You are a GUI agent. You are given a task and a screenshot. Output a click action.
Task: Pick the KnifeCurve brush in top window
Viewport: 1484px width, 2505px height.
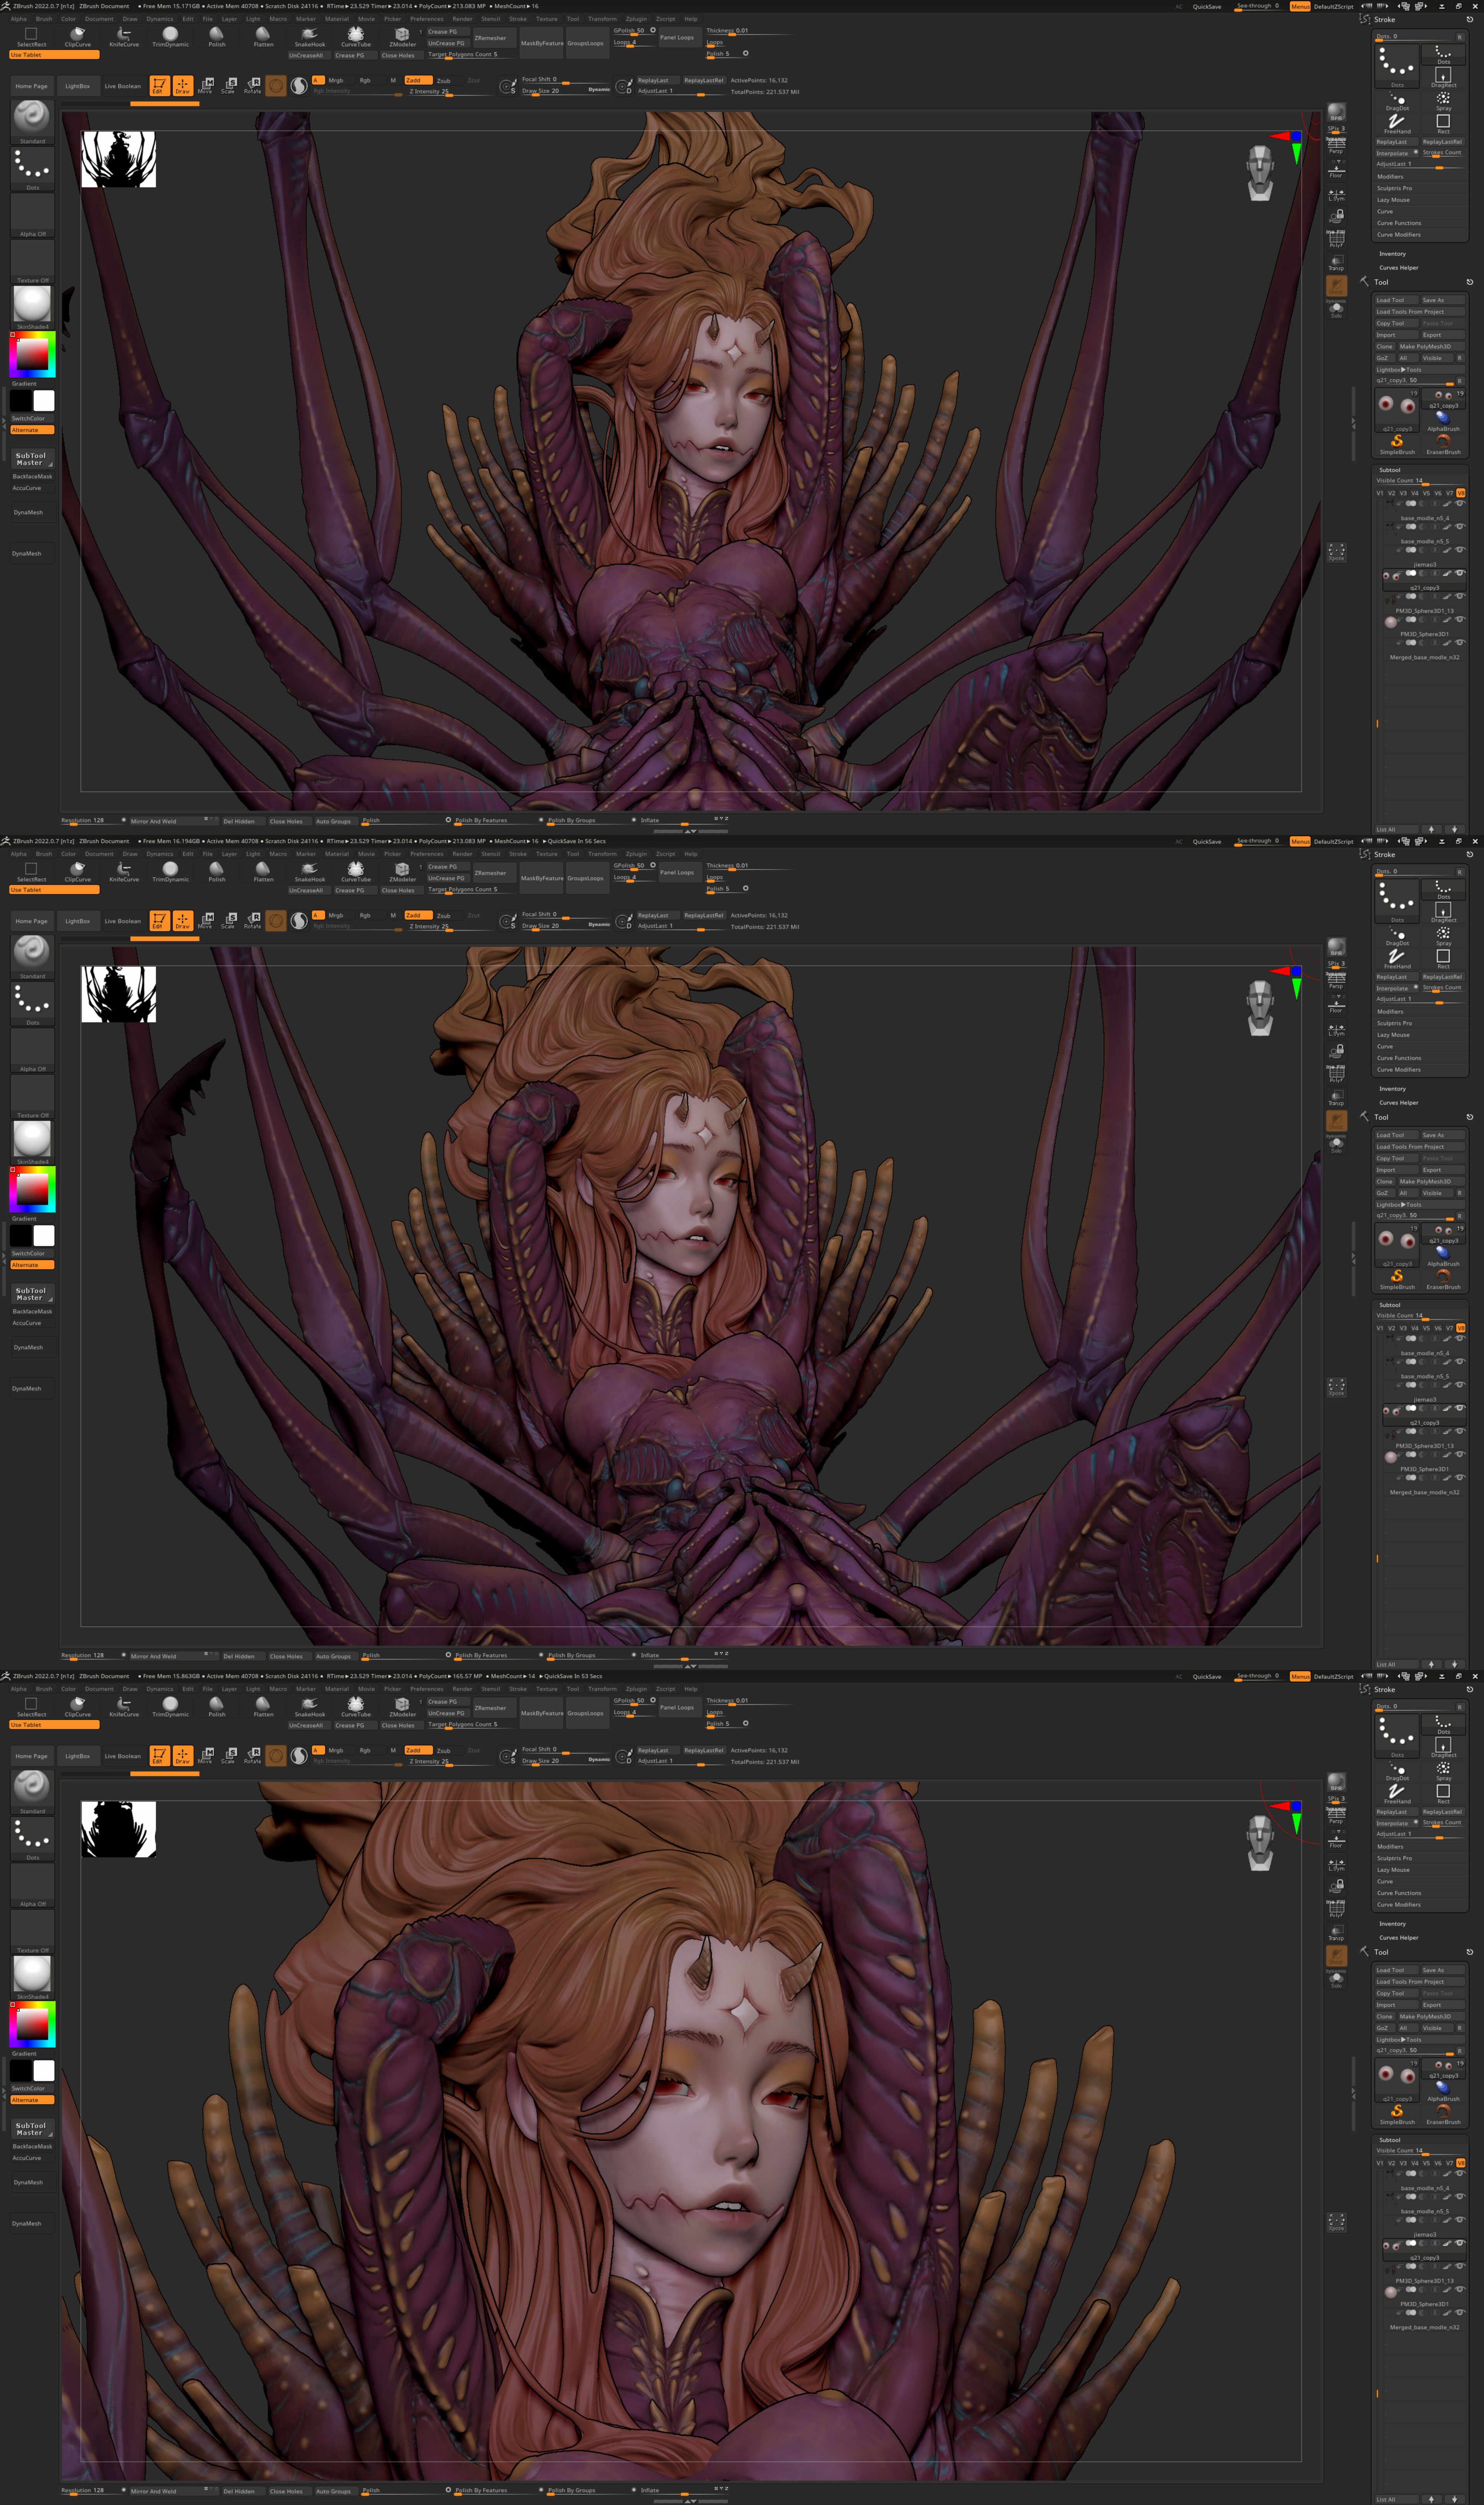[124, 37]
